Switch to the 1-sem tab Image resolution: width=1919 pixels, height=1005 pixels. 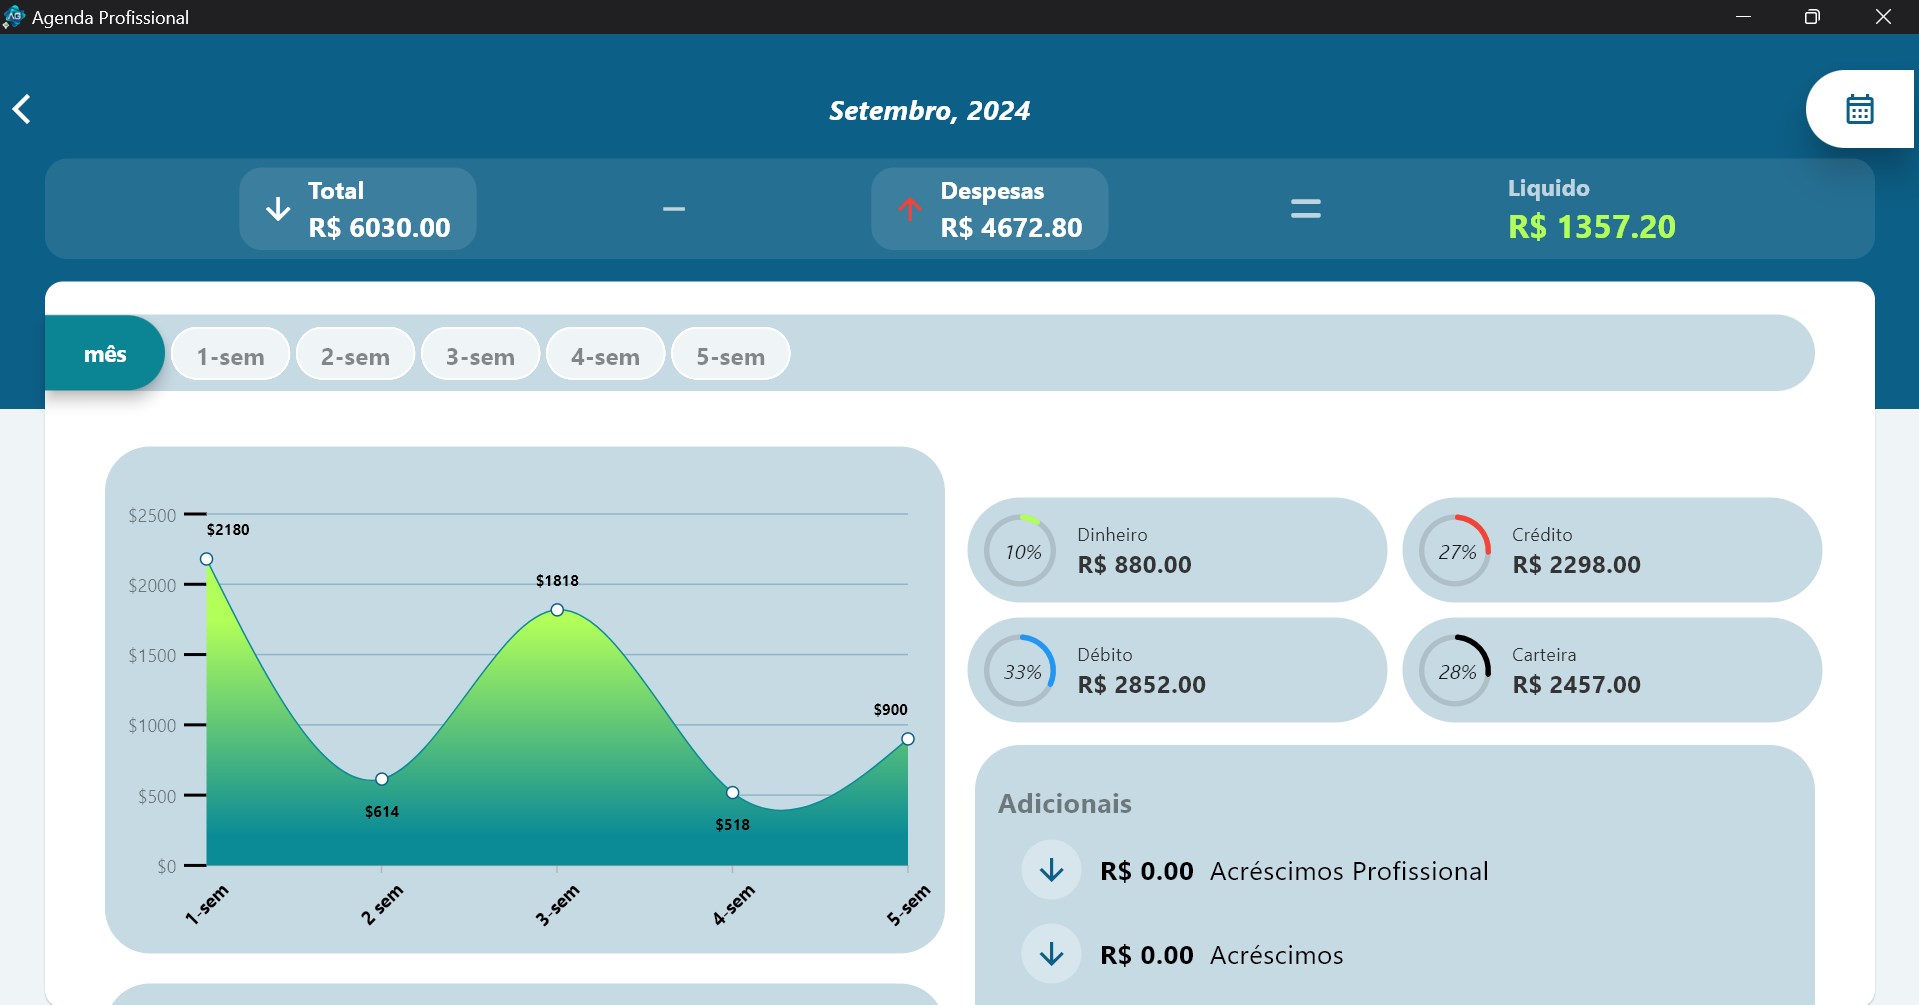[230, 355]
